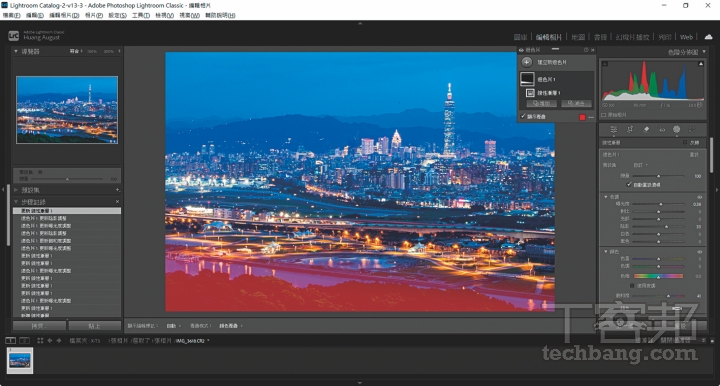
Task: Go back with filmstrip left arrow
Action: tap(50, 341)
